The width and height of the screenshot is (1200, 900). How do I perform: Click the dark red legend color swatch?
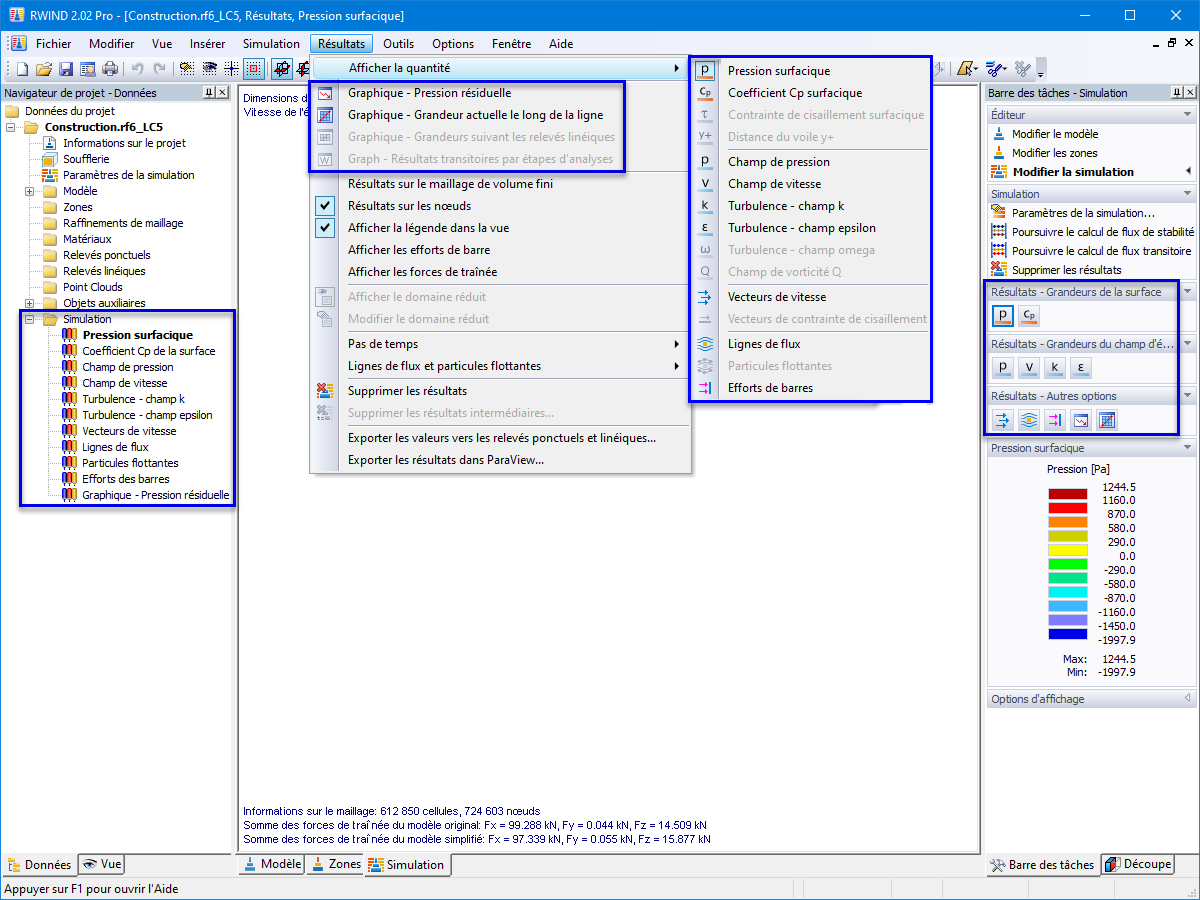(x=1067, y=494)
